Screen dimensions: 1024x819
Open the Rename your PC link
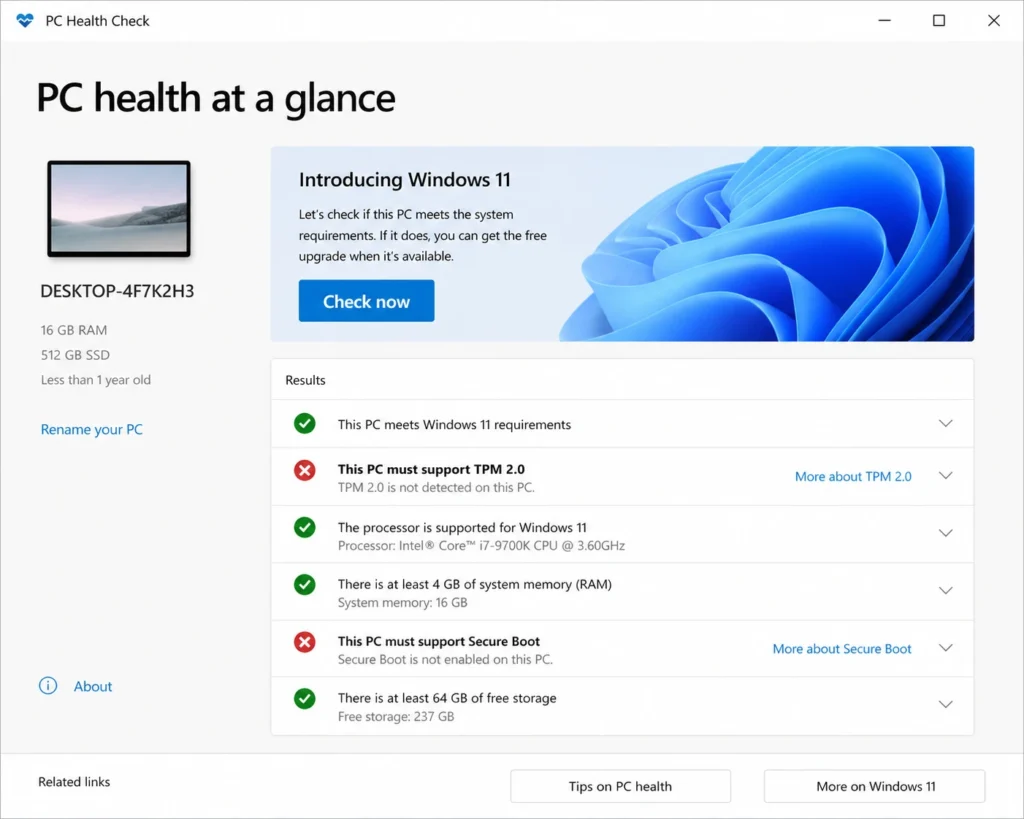pos(91,429)
